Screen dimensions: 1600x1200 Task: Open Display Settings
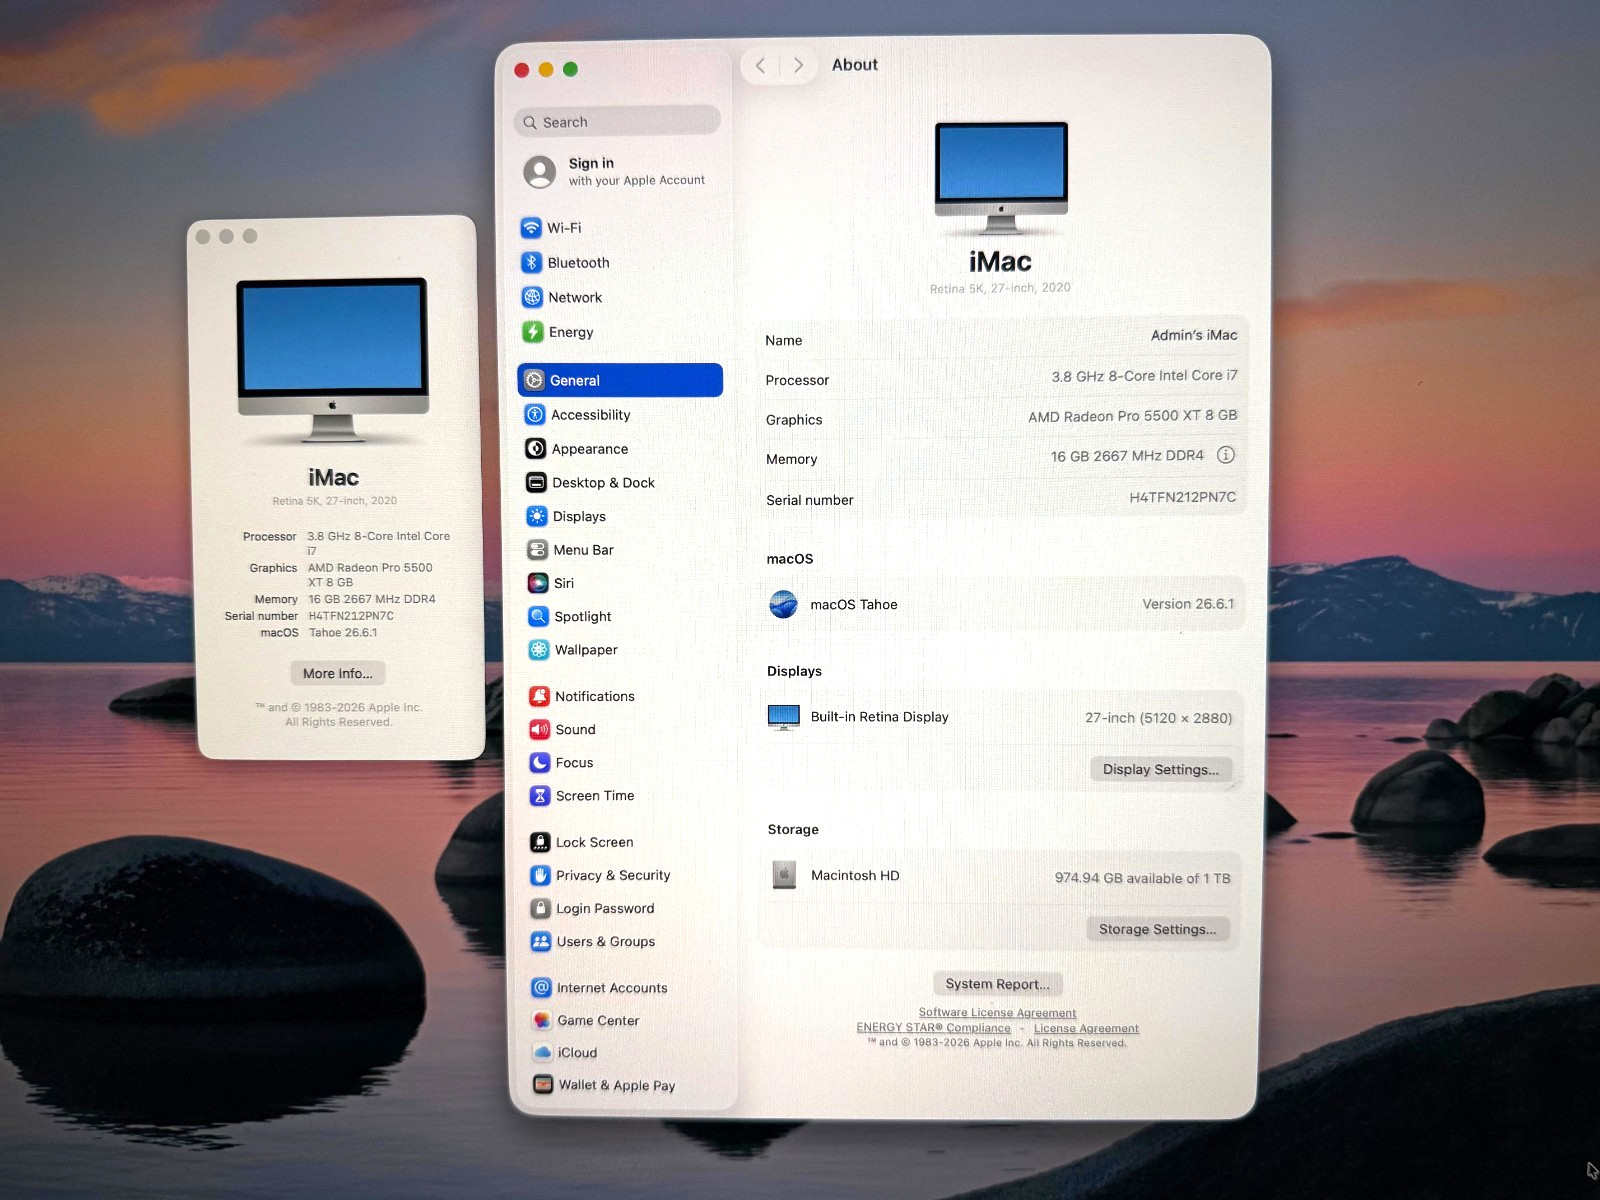(1161, 769)
